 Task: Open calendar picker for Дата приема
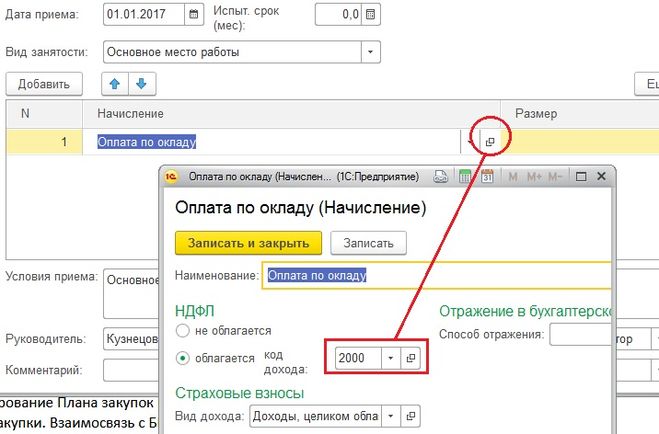(x=189, y=15)
